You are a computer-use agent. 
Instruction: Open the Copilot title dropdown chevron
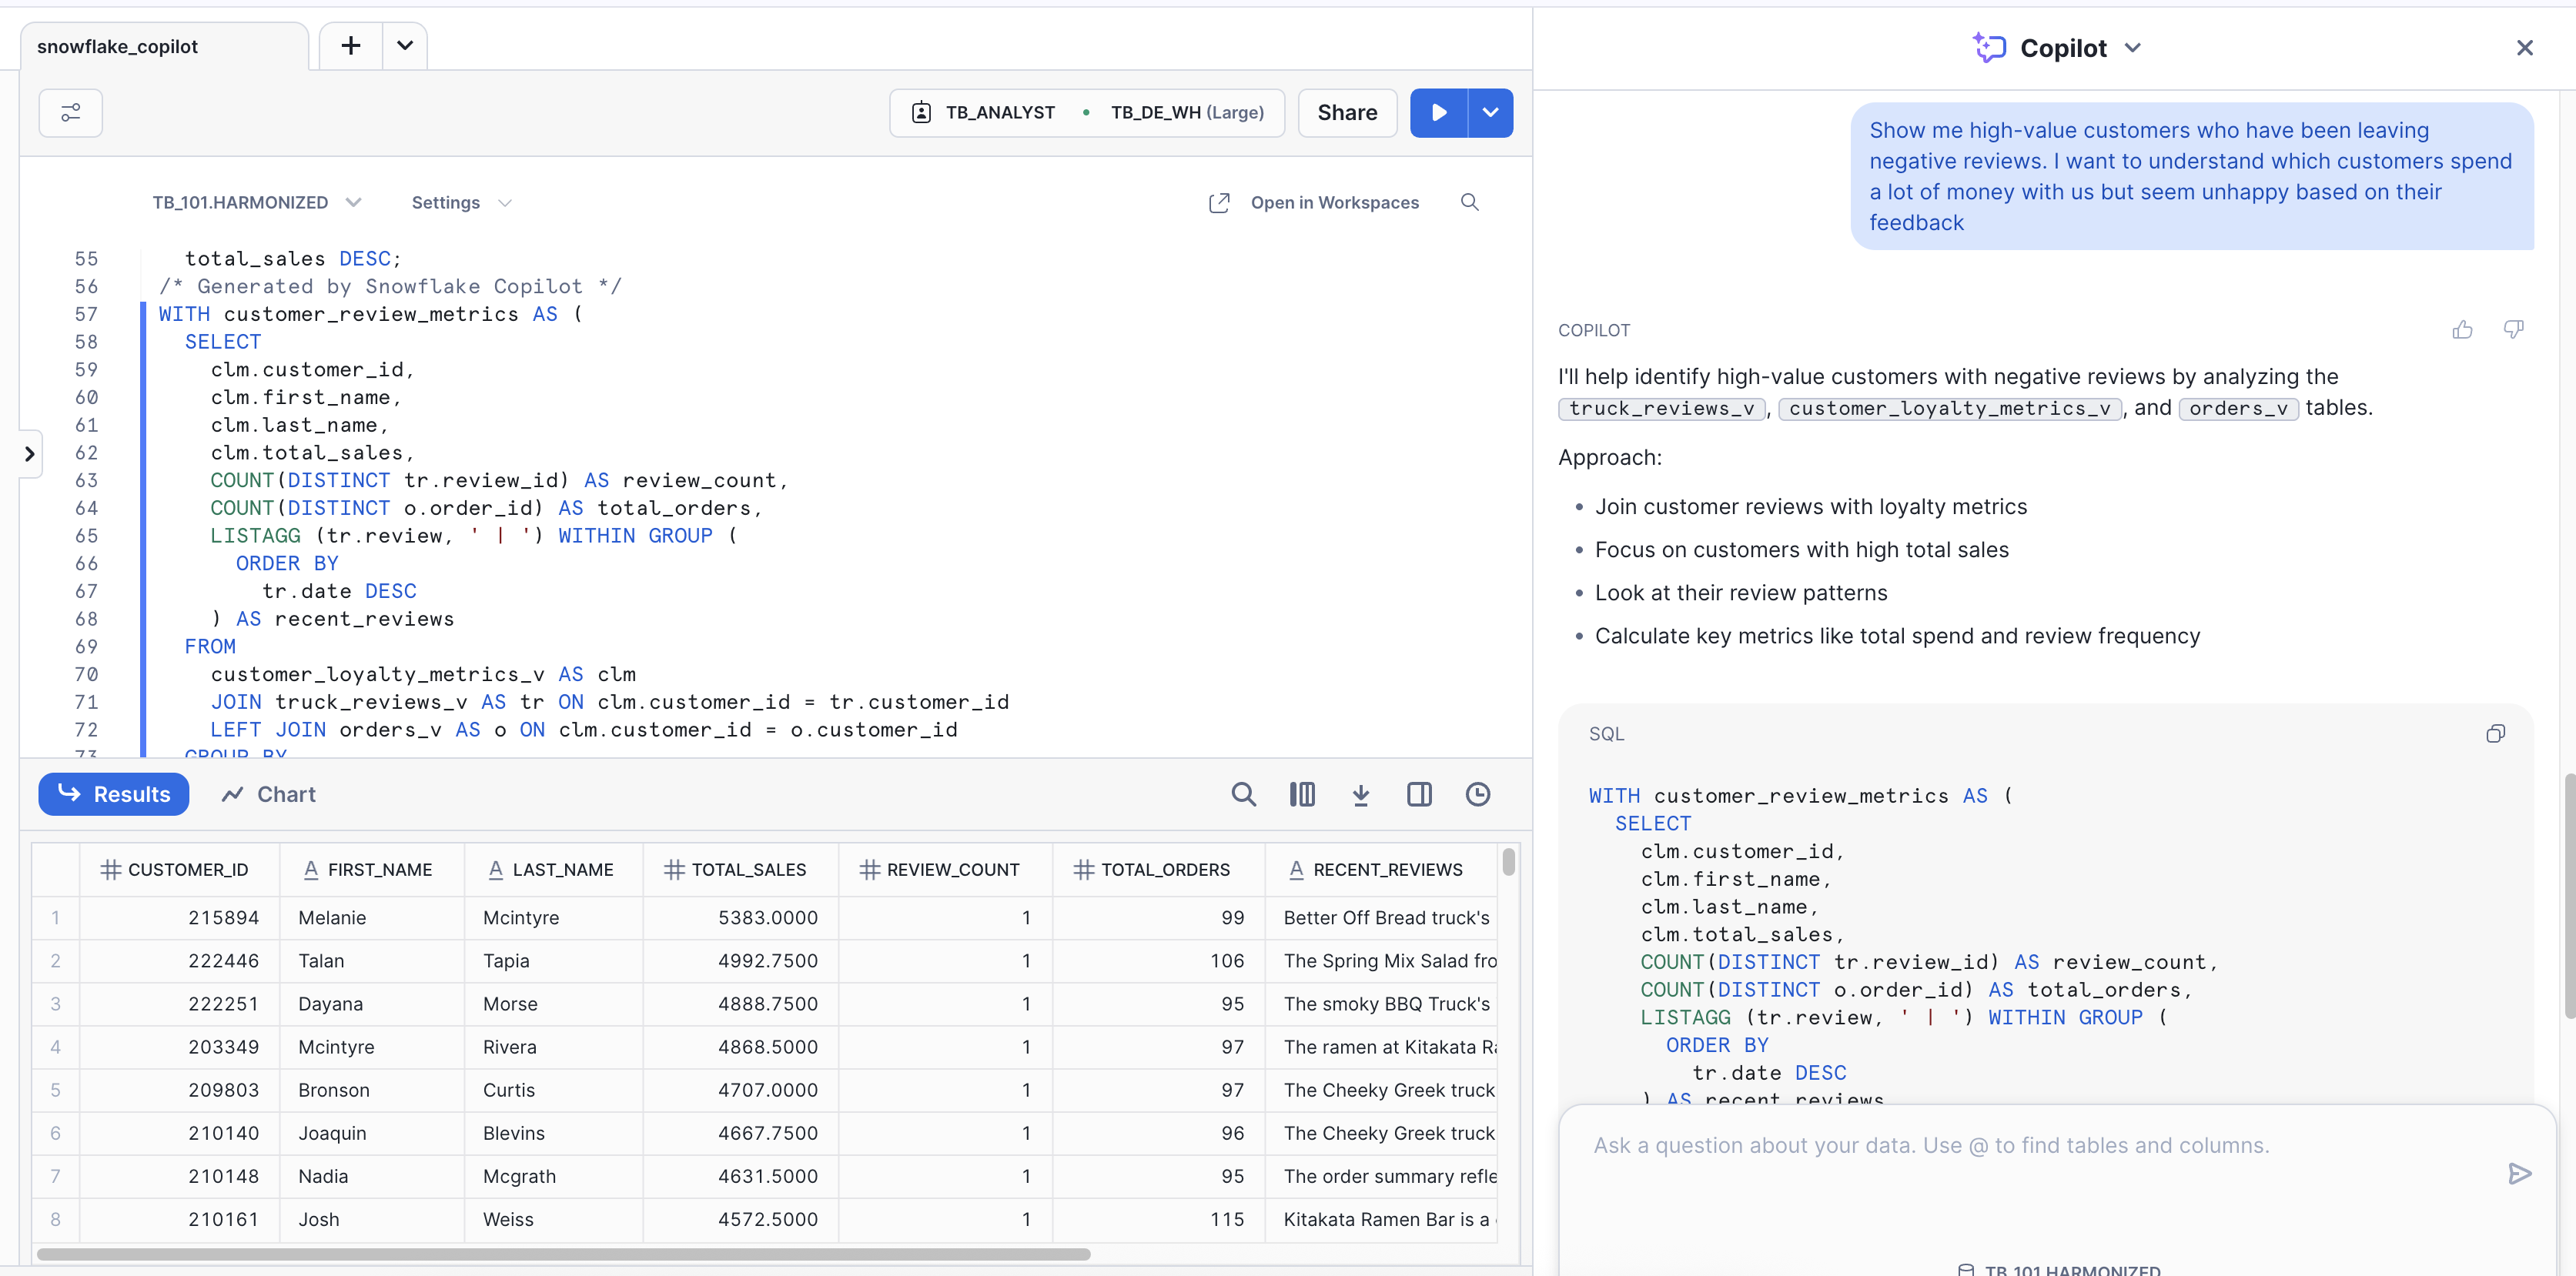click(2132, 47)
